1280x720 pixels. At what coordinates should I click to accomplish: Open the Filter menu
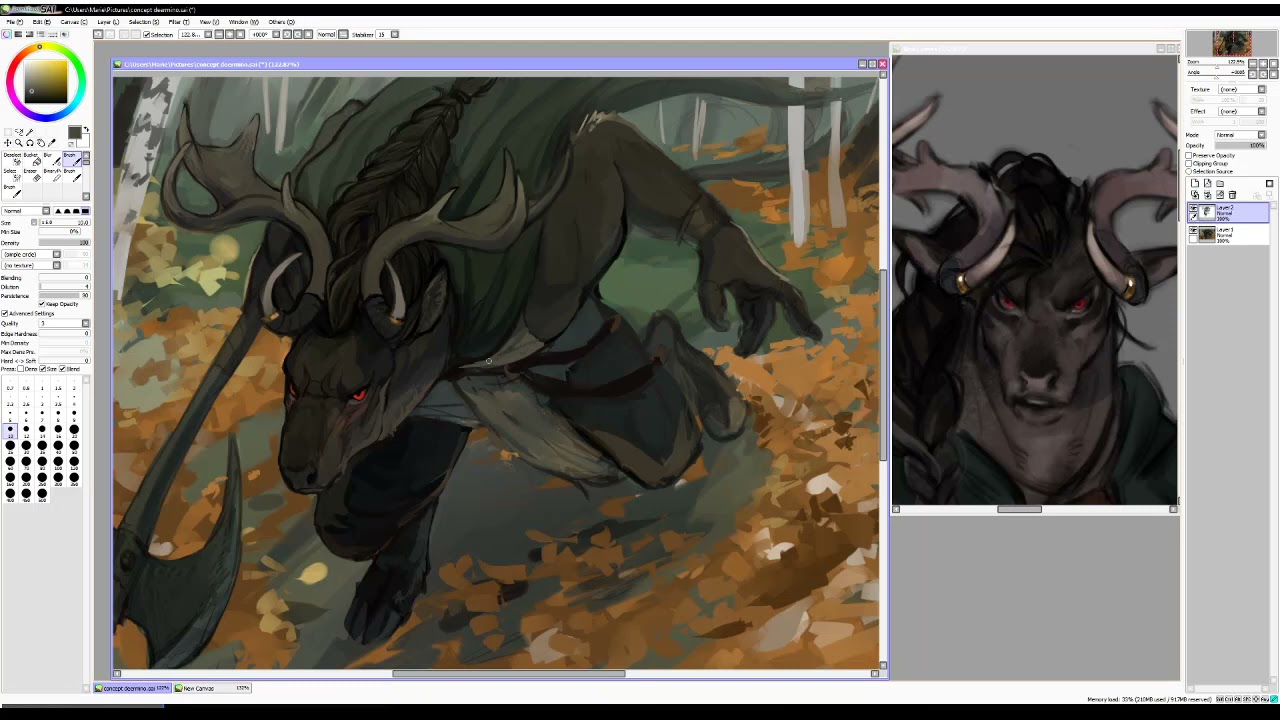[179, 21]
